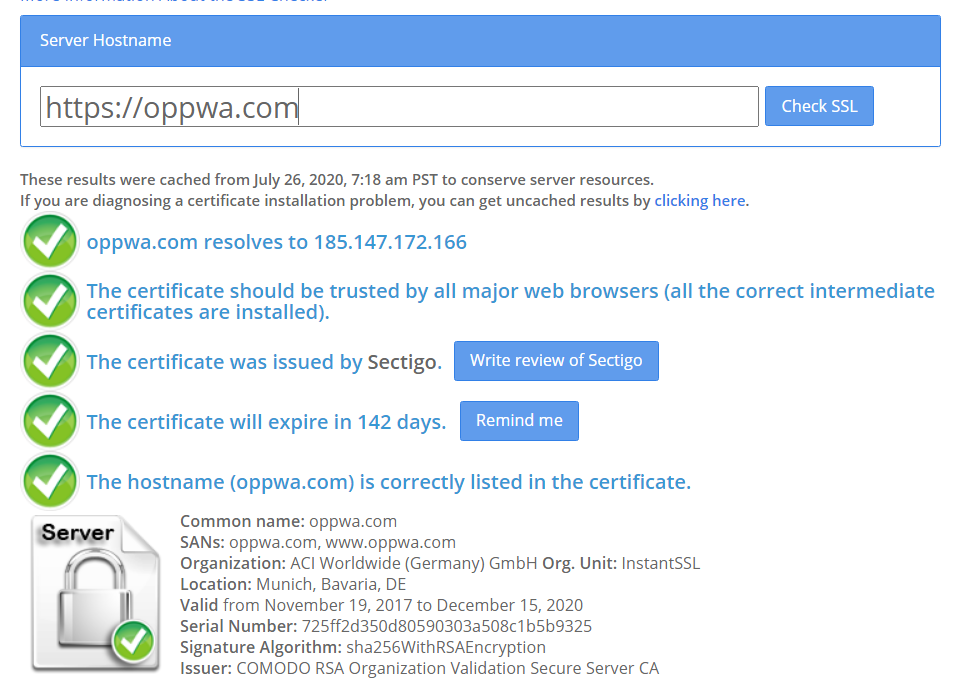The image size is (972, 680).
Task: Focus the Server Hostname input field
Action: (399, 107)
